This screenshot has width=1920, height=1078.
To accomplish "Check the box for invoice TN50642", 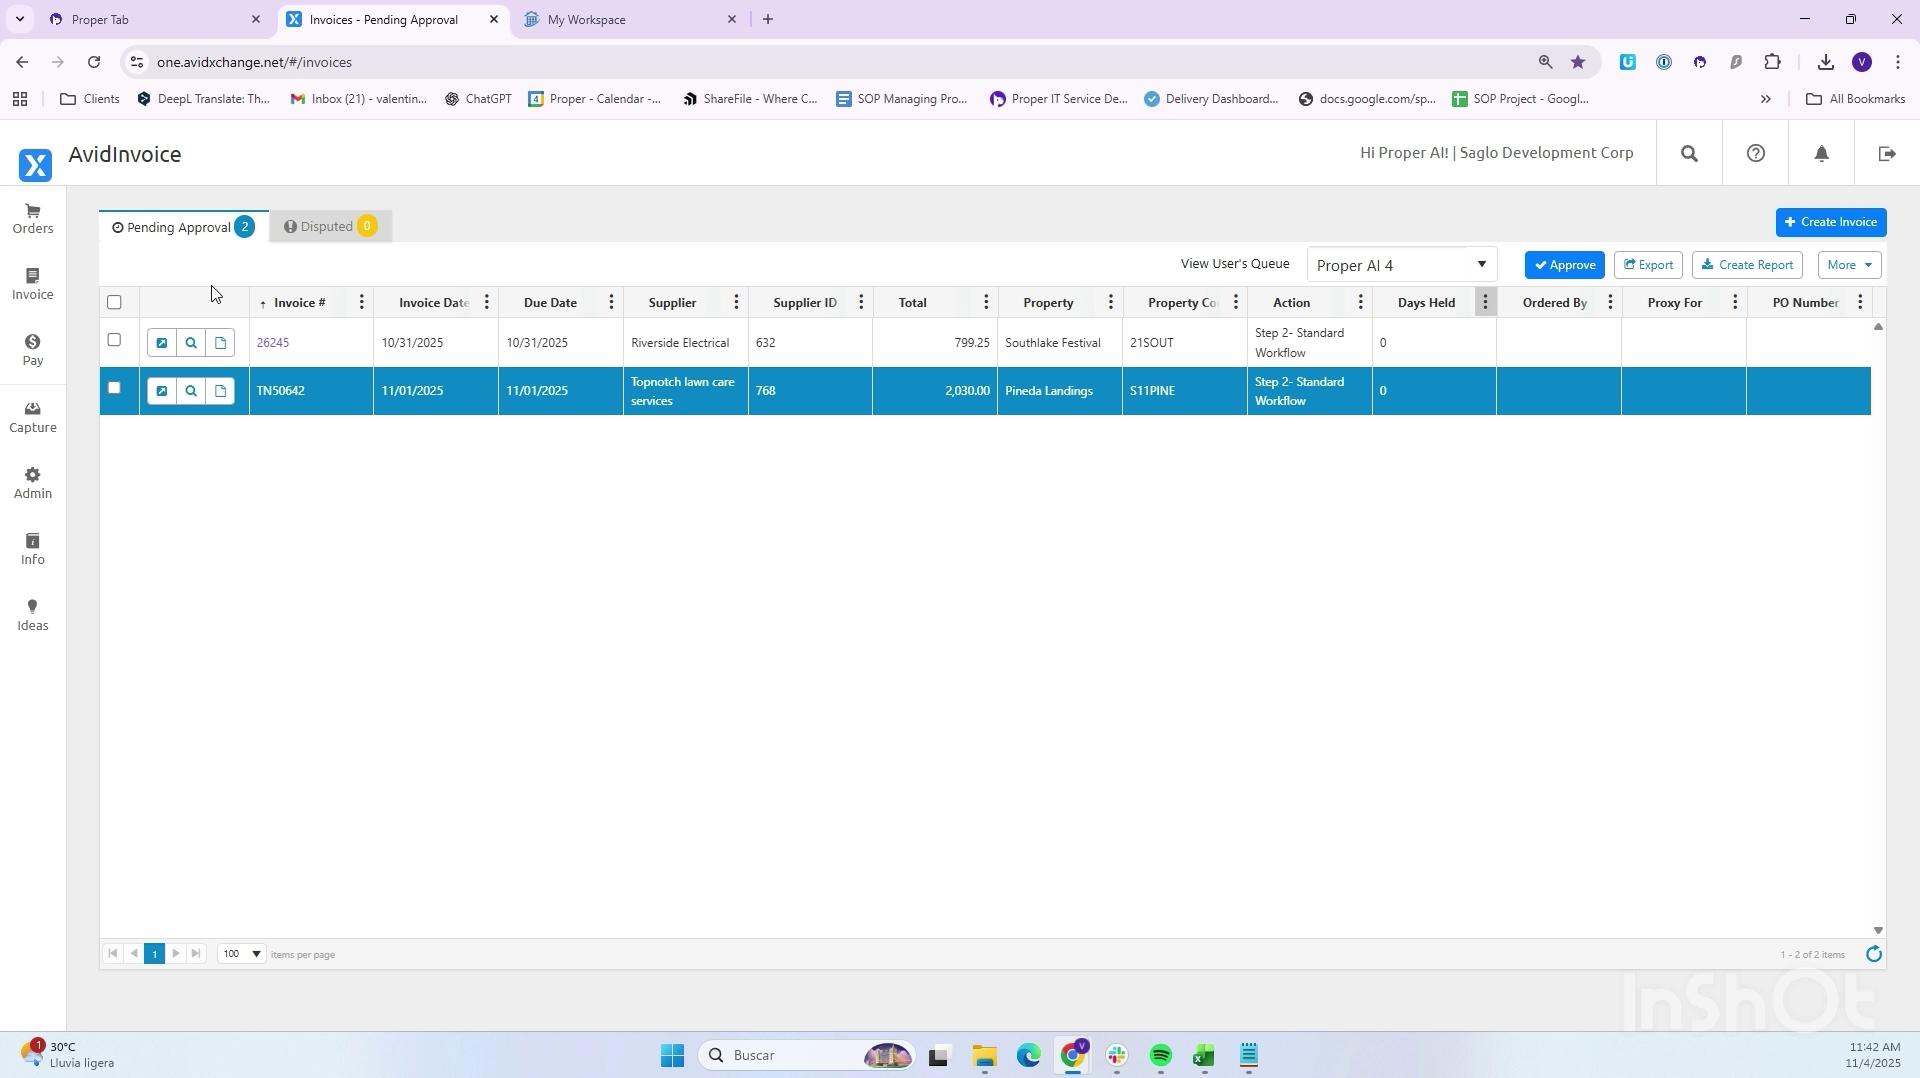I will pyautogui.click(x=114, y=388).
